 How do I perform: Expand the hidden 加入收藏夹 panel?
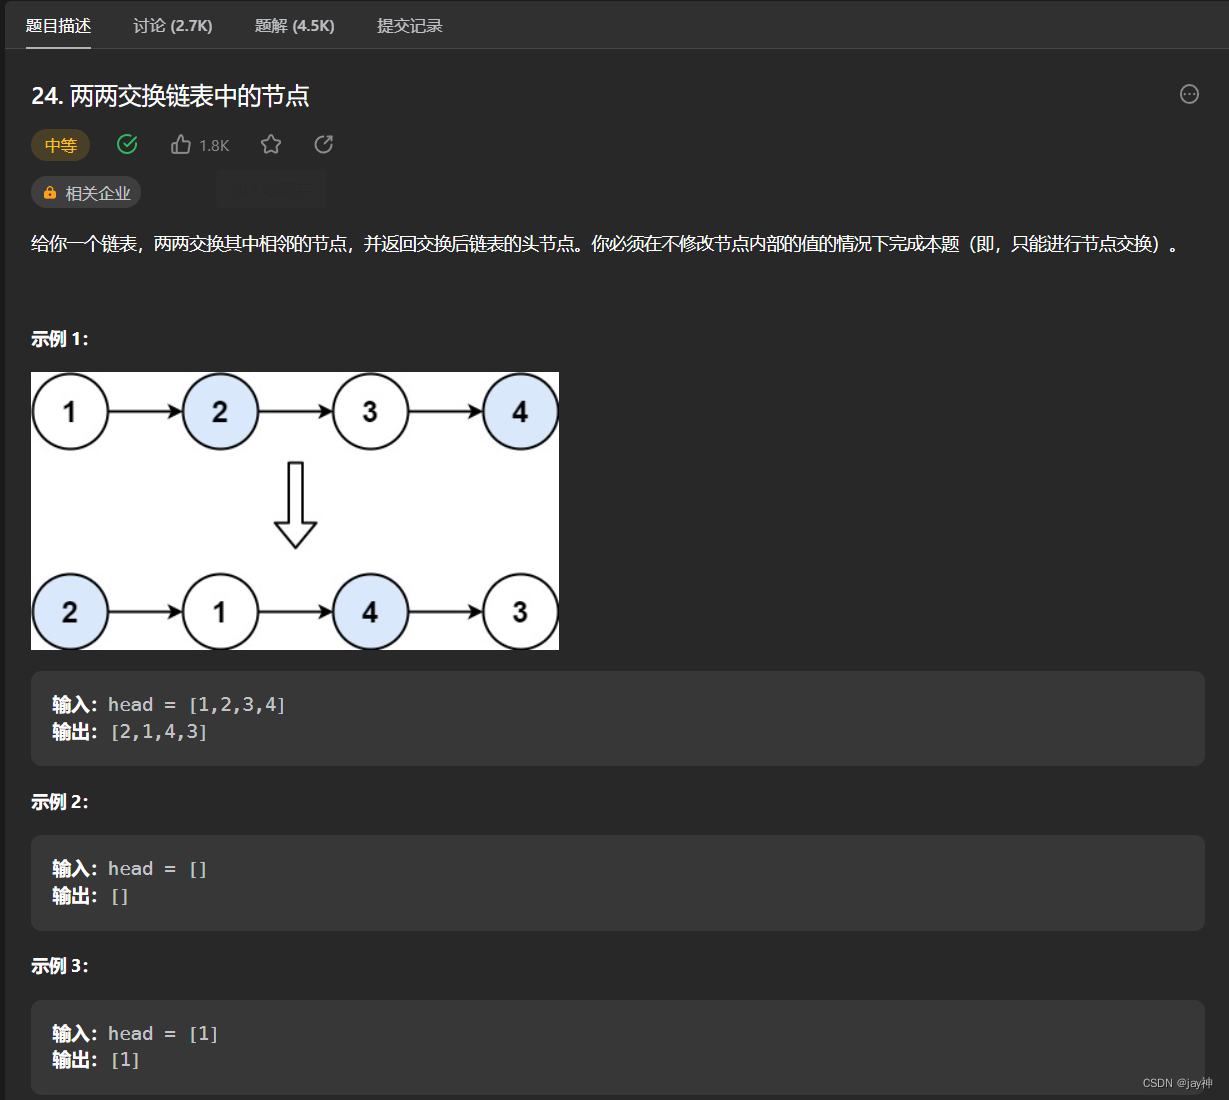(270, 189)
